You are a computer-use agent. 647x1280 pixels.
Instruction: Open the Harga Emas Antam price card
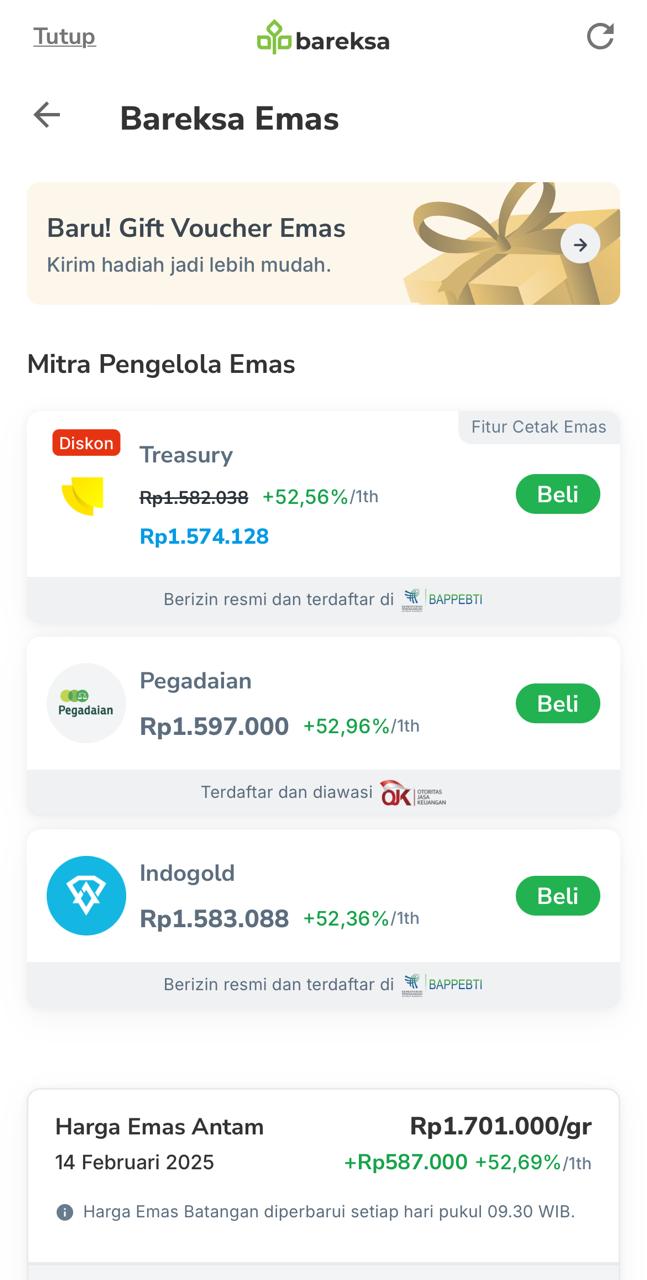pyautogui.click(x=323, y=1160)
